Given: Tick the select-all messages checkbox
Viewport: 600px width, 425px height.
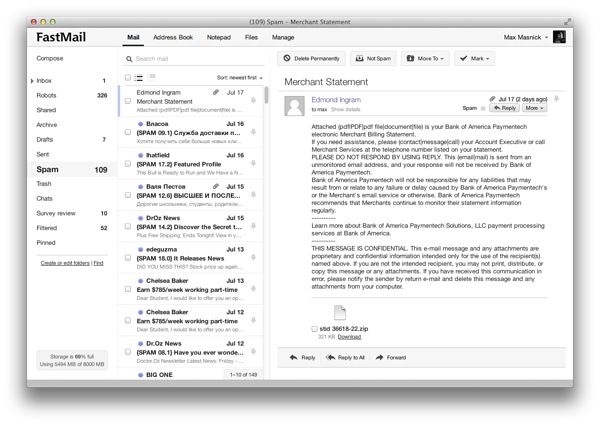Looking at the screenshot, I should click(x=127, y=77).
